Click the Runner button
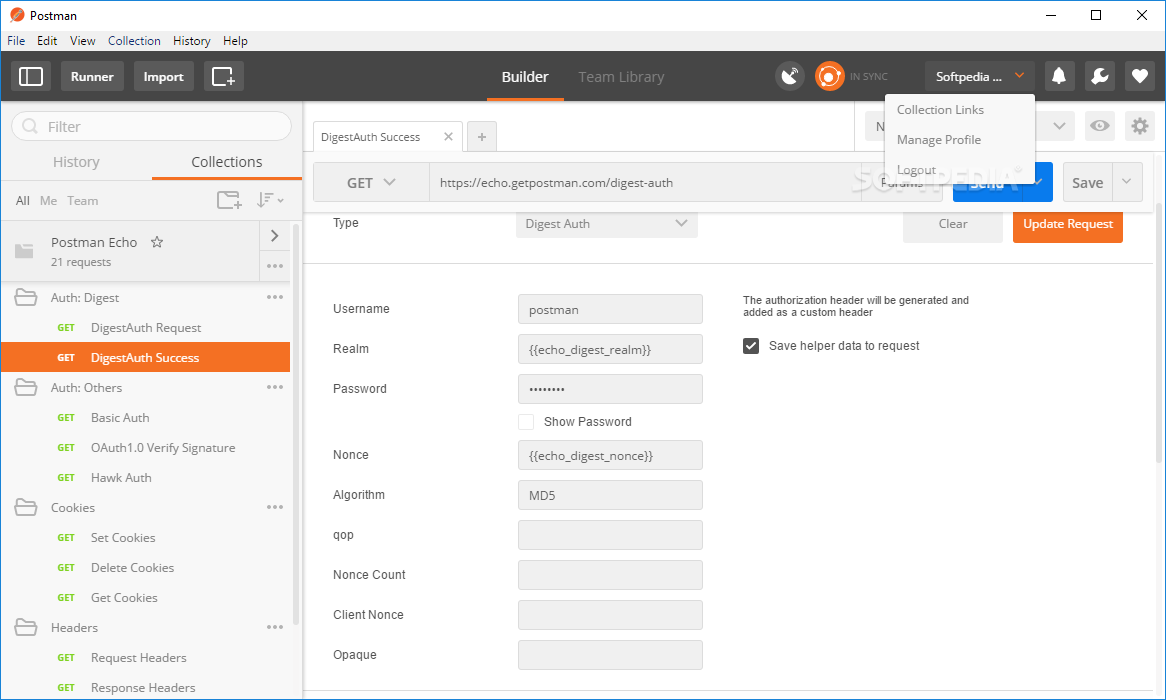This screenshot has height=700, width=1166. (x=92, y=76)
